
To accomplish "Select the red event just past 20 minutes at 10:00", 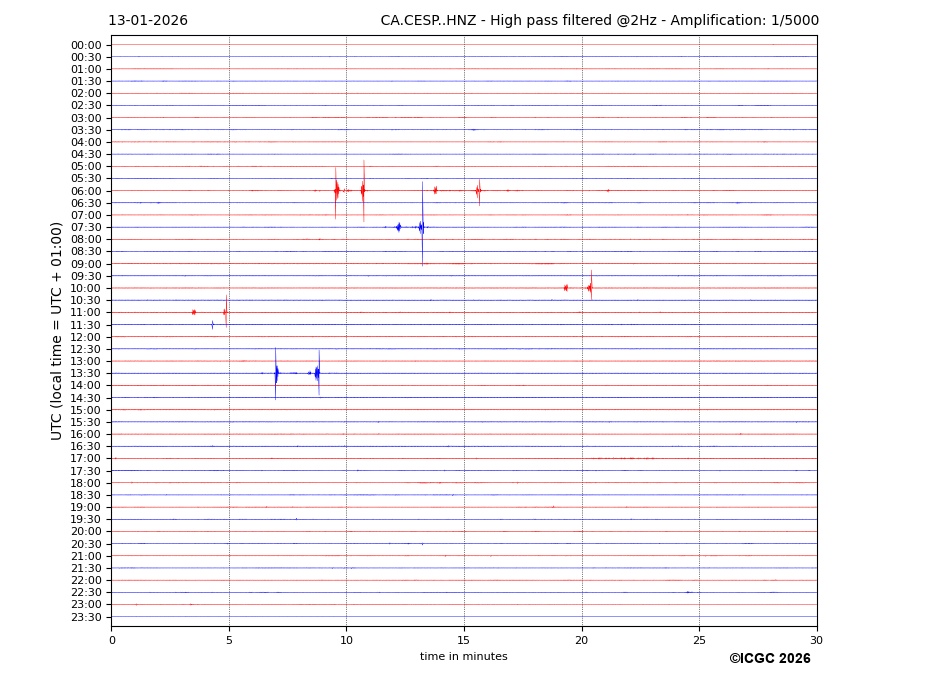I will [590, 288].
